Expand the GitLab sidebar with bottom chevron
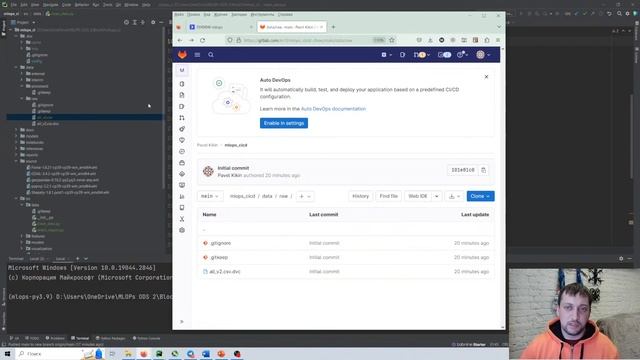This screenshot has width=640, height=360. [182, 322]
